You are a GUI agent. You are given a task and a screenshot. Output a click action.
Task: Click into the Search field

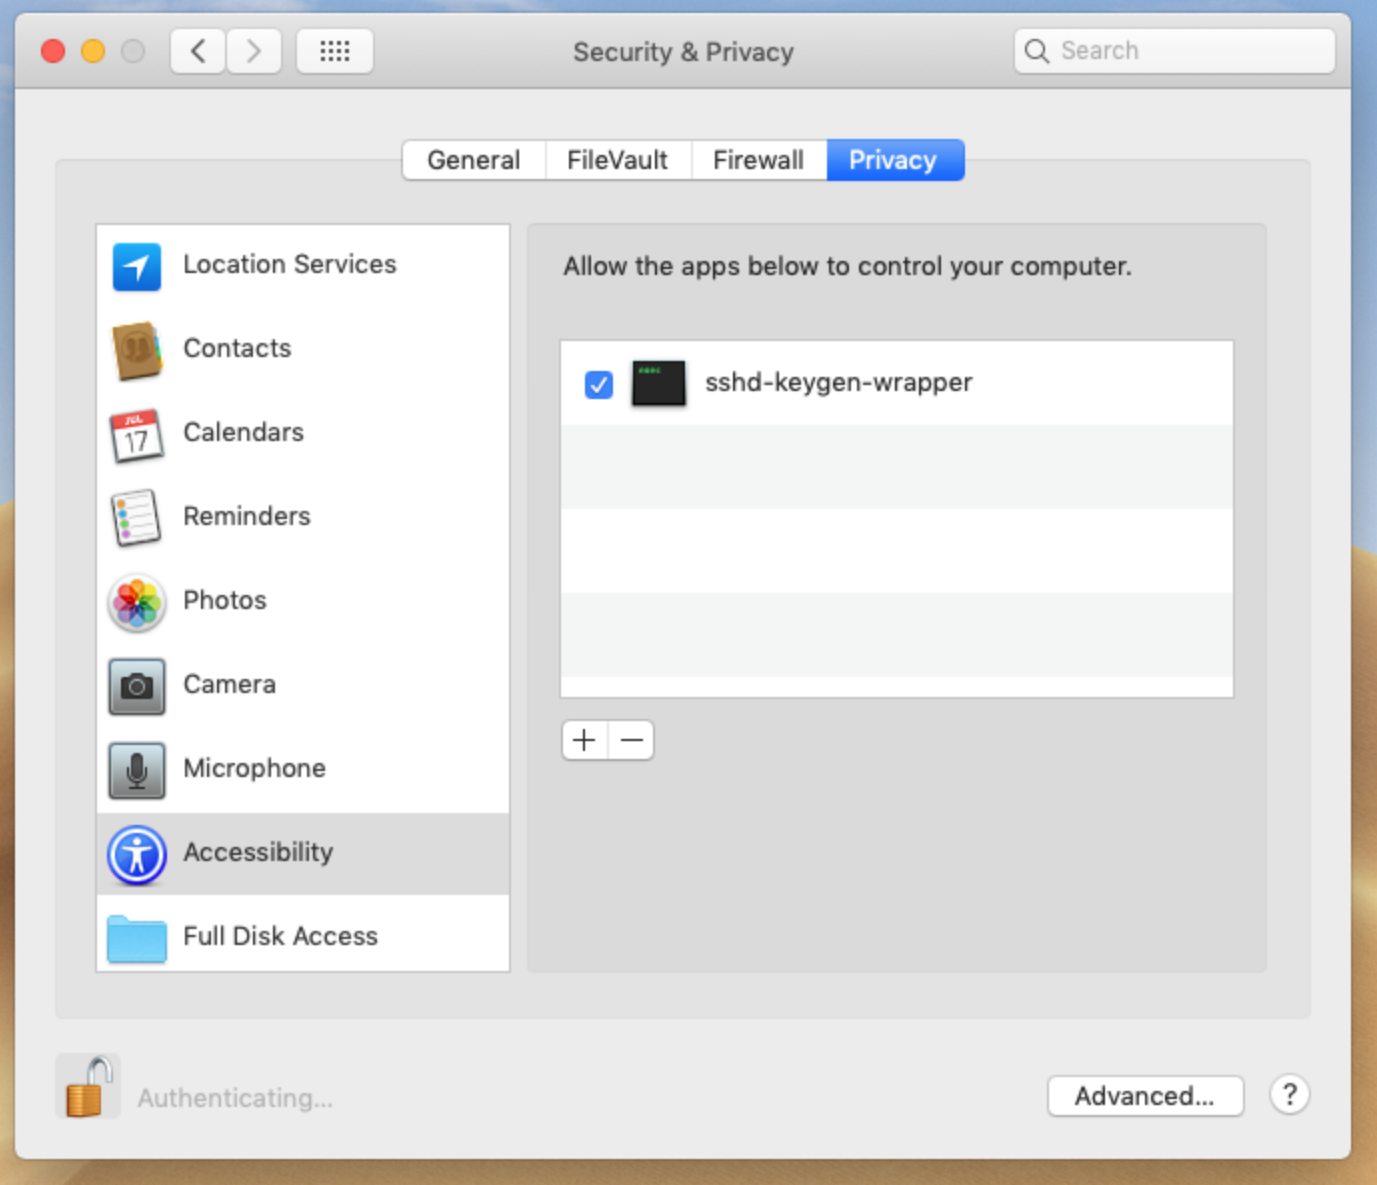click(x=1175, y=51)
